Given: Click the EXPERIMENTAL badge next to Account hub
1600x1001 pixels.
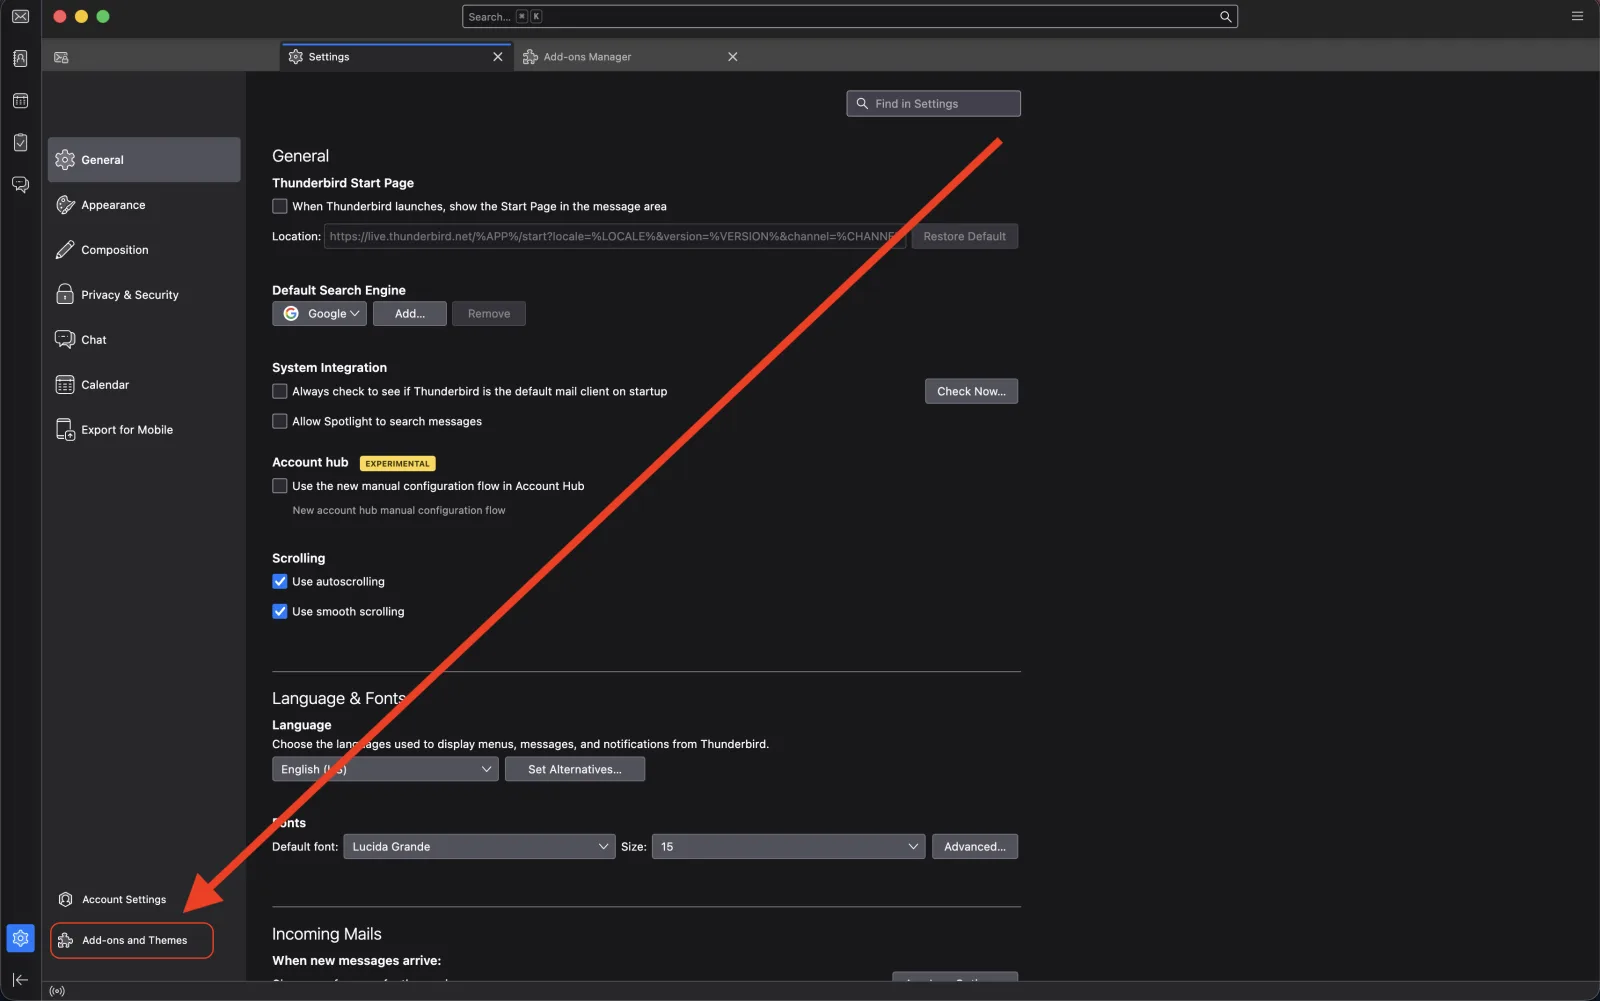Looking at the screenshot, I should 397,464.
